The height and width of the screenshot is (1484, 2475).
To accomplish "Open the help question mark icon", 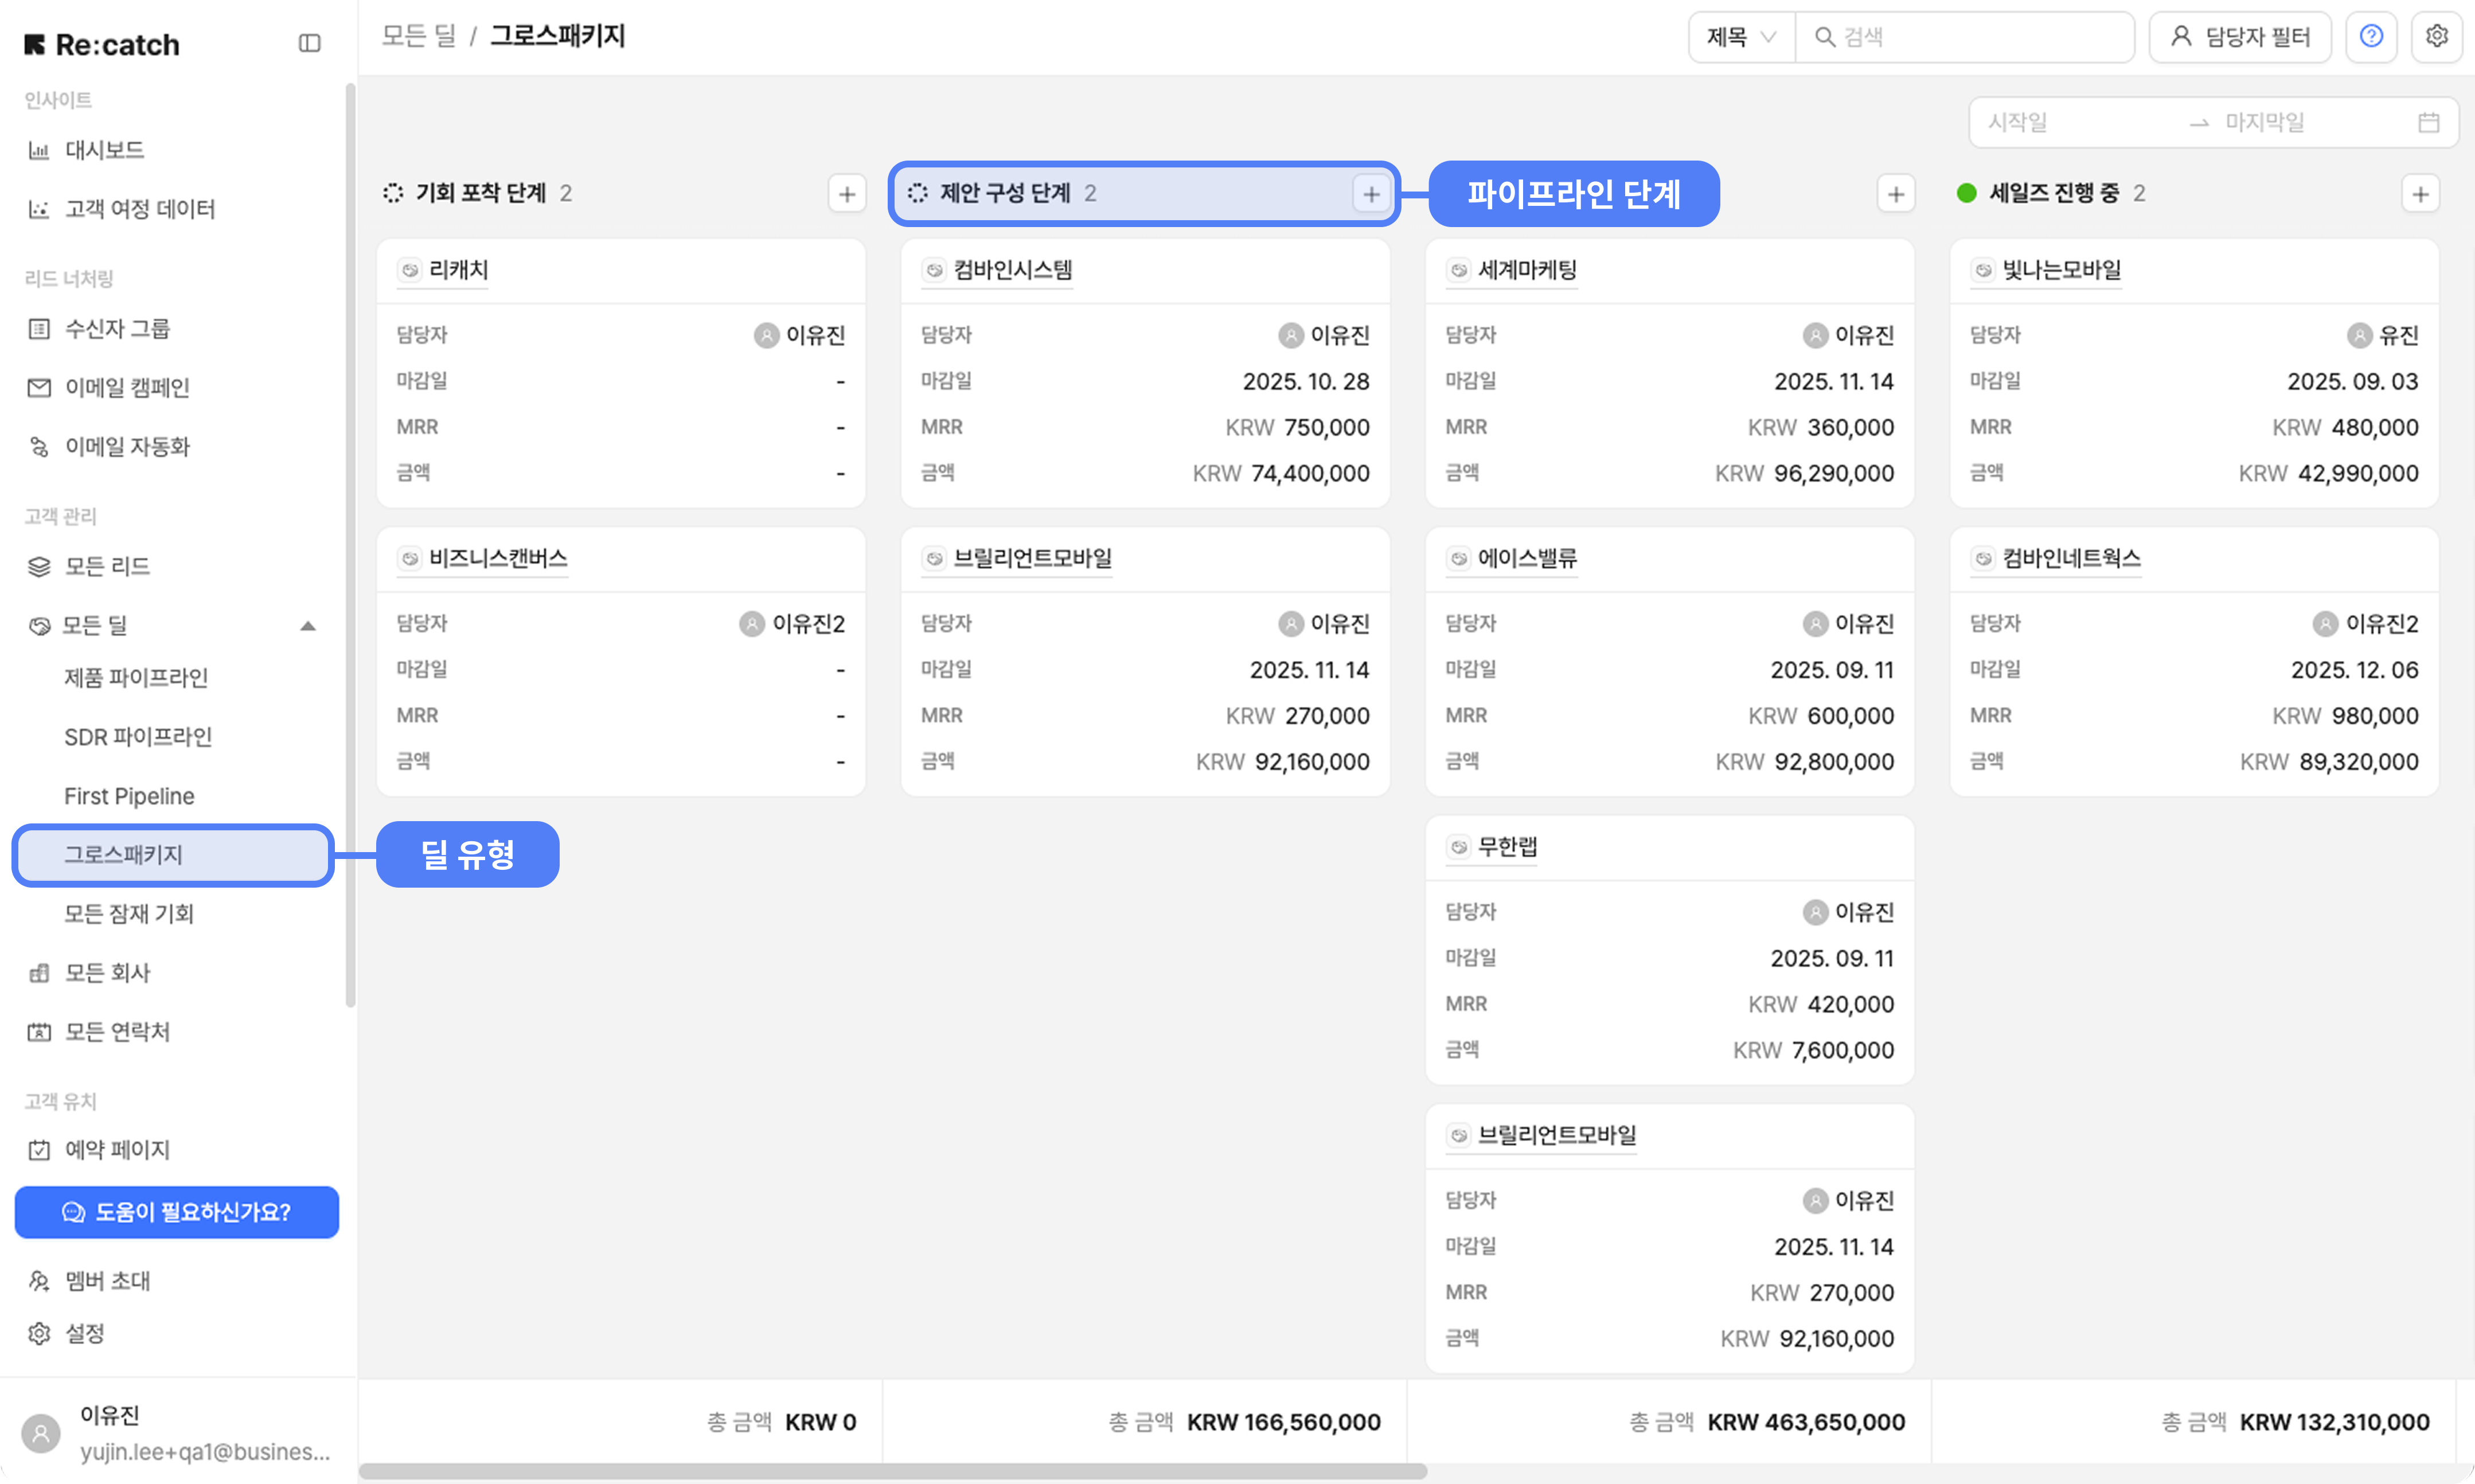I will pyautogui.click(x=2371, y=37).
